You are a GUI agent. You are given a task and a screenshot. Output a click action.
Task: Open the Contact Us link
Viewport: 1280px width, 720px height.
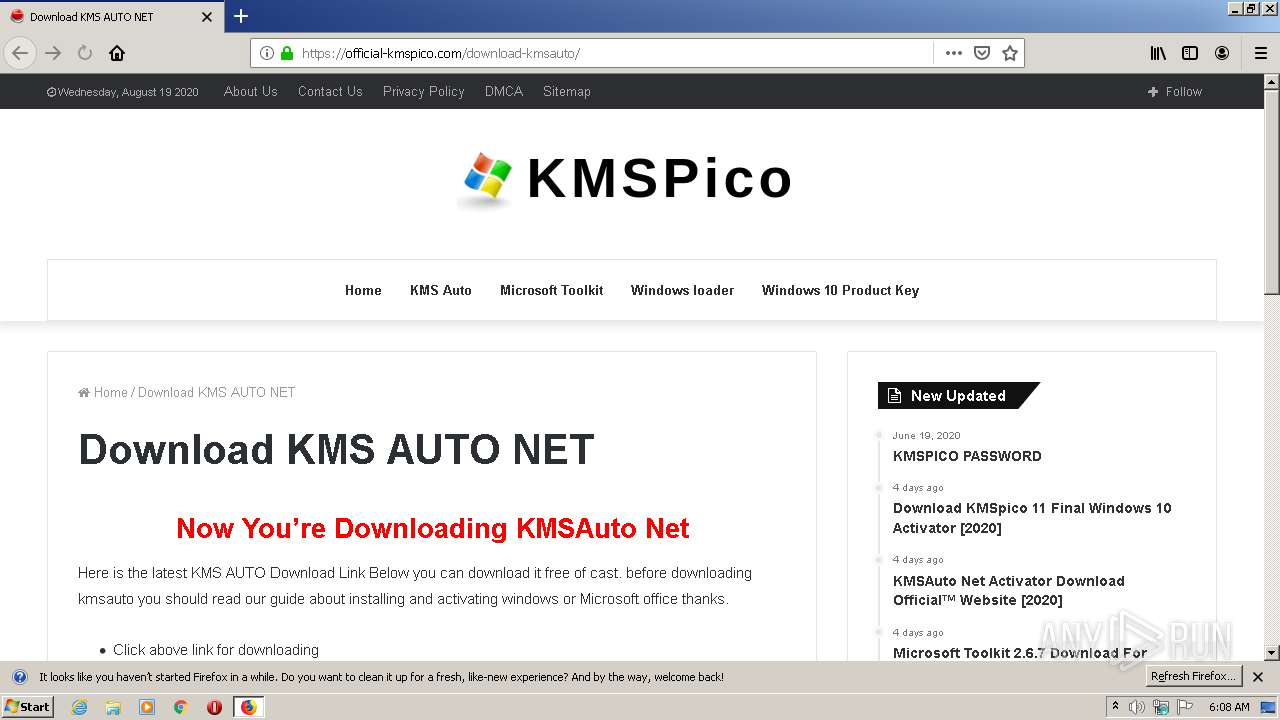click(330, 91)
